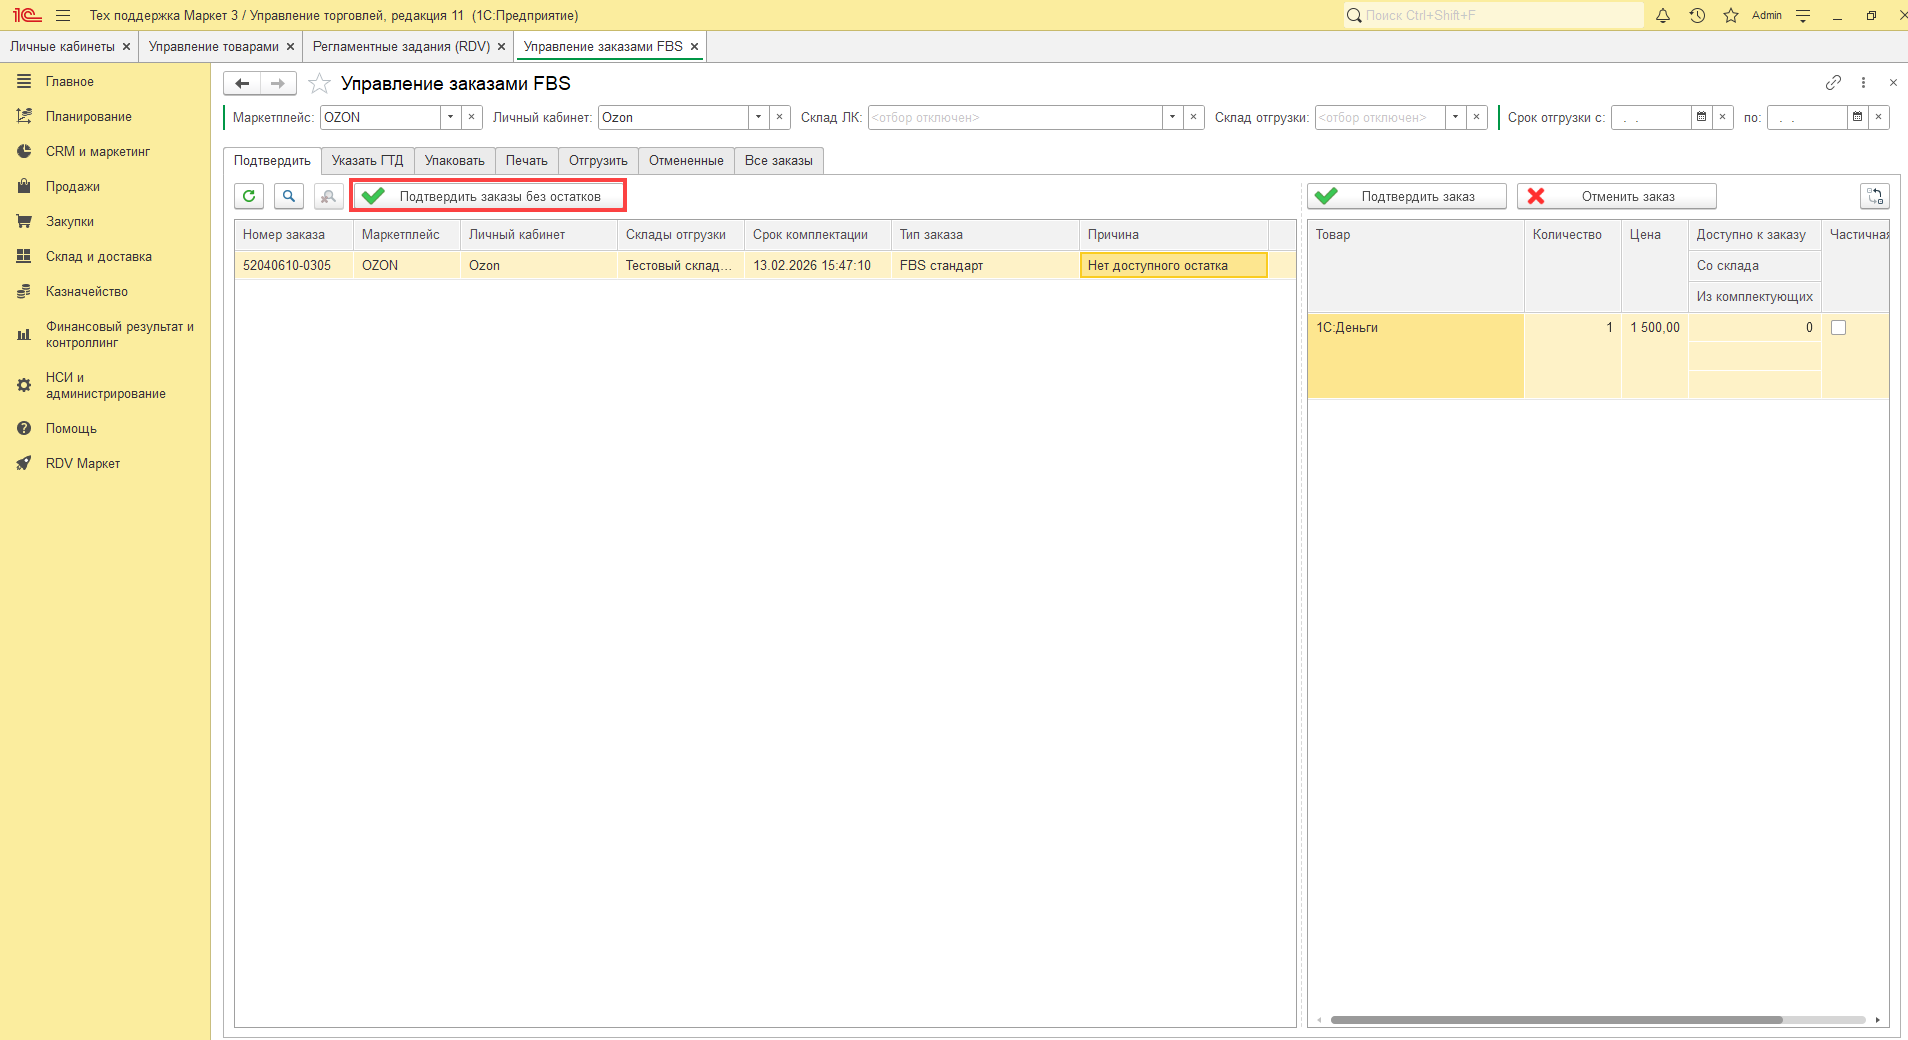Click the refresh list icon
Viewport: 1908px width, 1040px height.
249,196
